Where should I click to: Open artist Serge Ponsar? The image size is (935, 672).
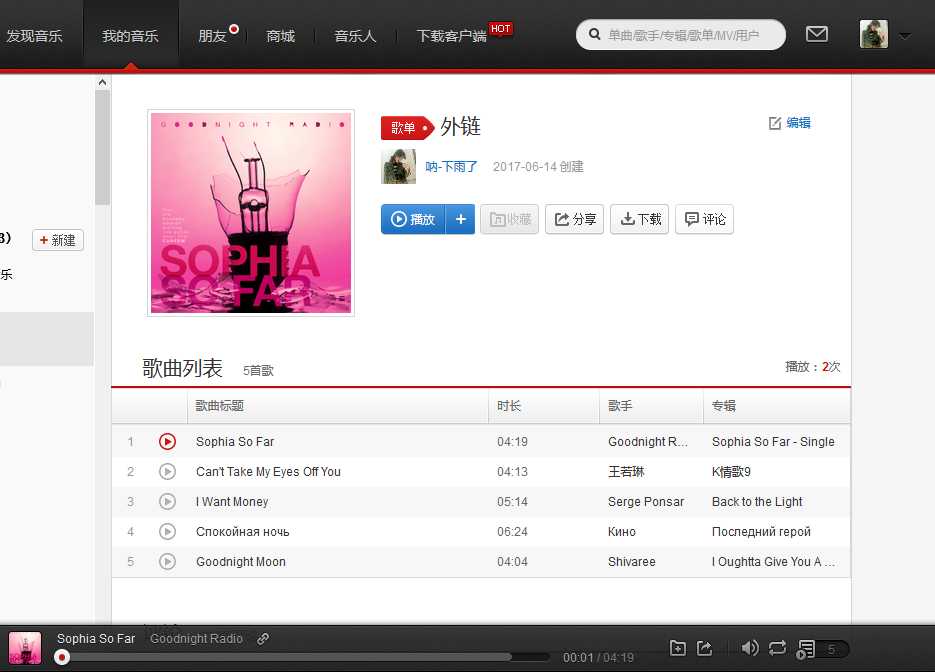pyautogui.click(x=646, y=501)
